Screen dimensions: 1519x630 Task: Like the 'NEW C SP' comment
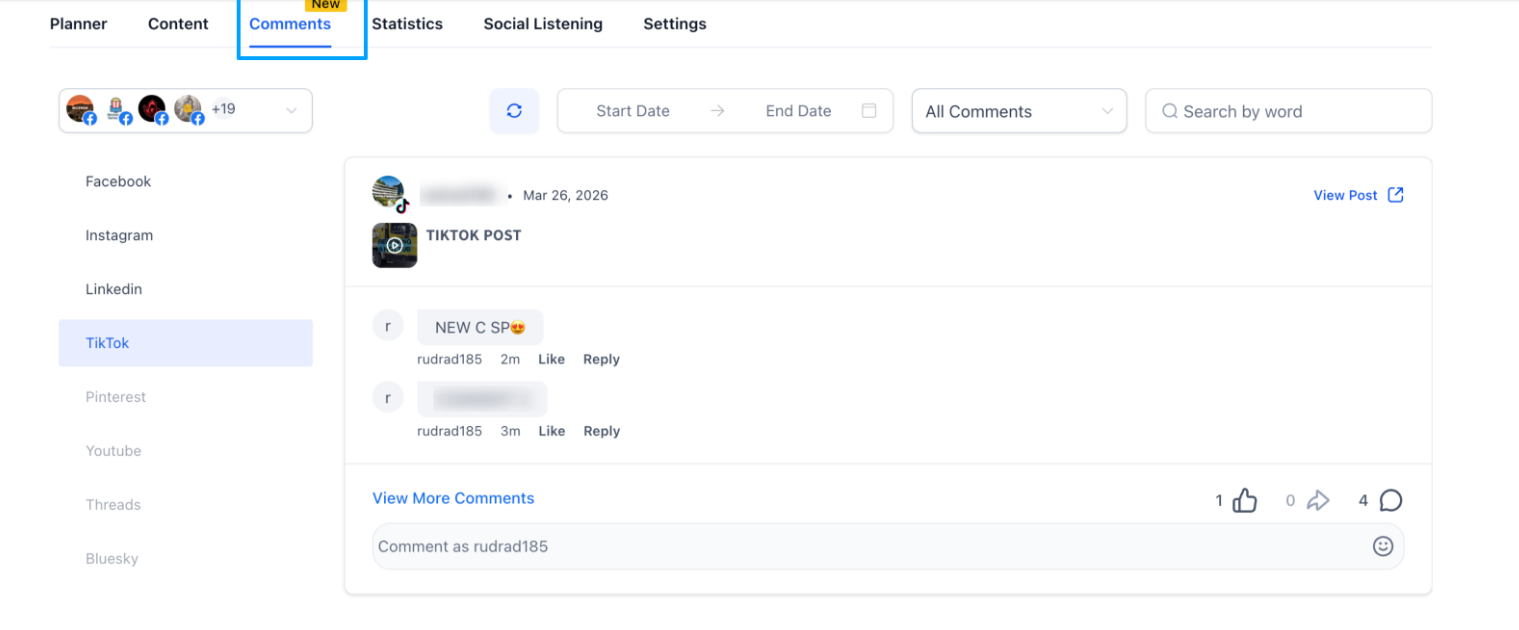click(x=551, y=359)
